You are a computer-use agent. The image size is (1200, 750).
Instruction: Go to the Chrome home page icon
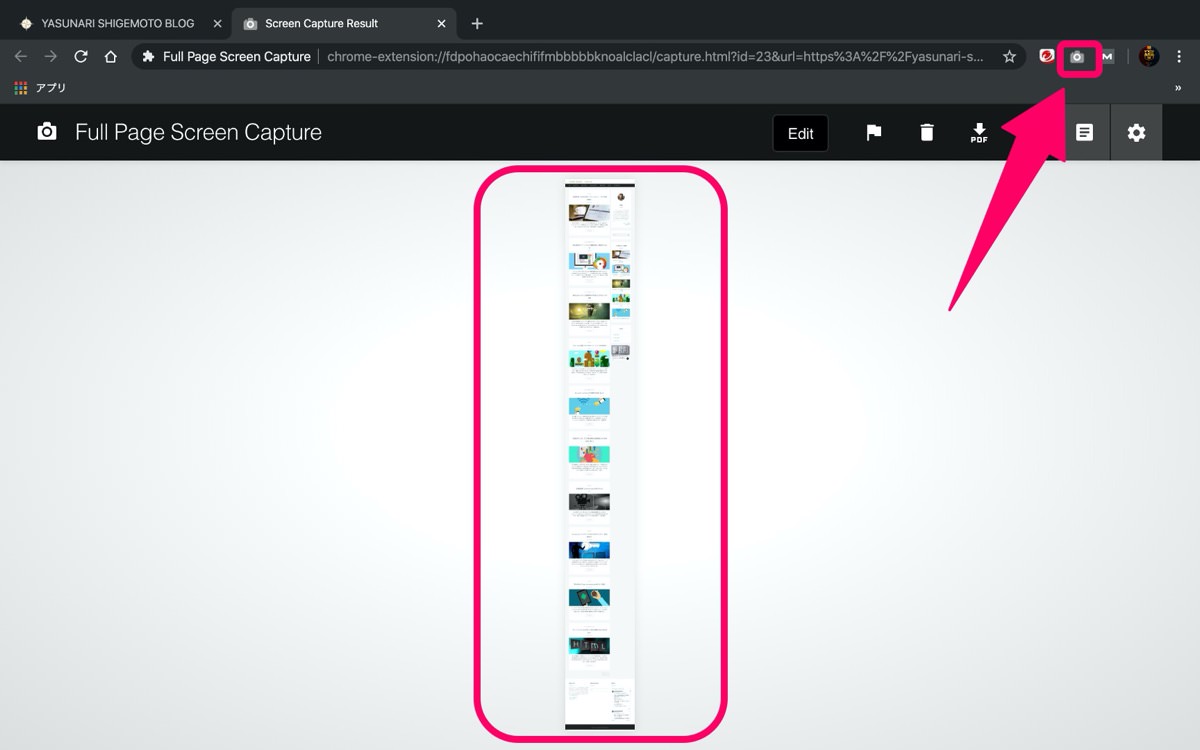click(111, 57)
